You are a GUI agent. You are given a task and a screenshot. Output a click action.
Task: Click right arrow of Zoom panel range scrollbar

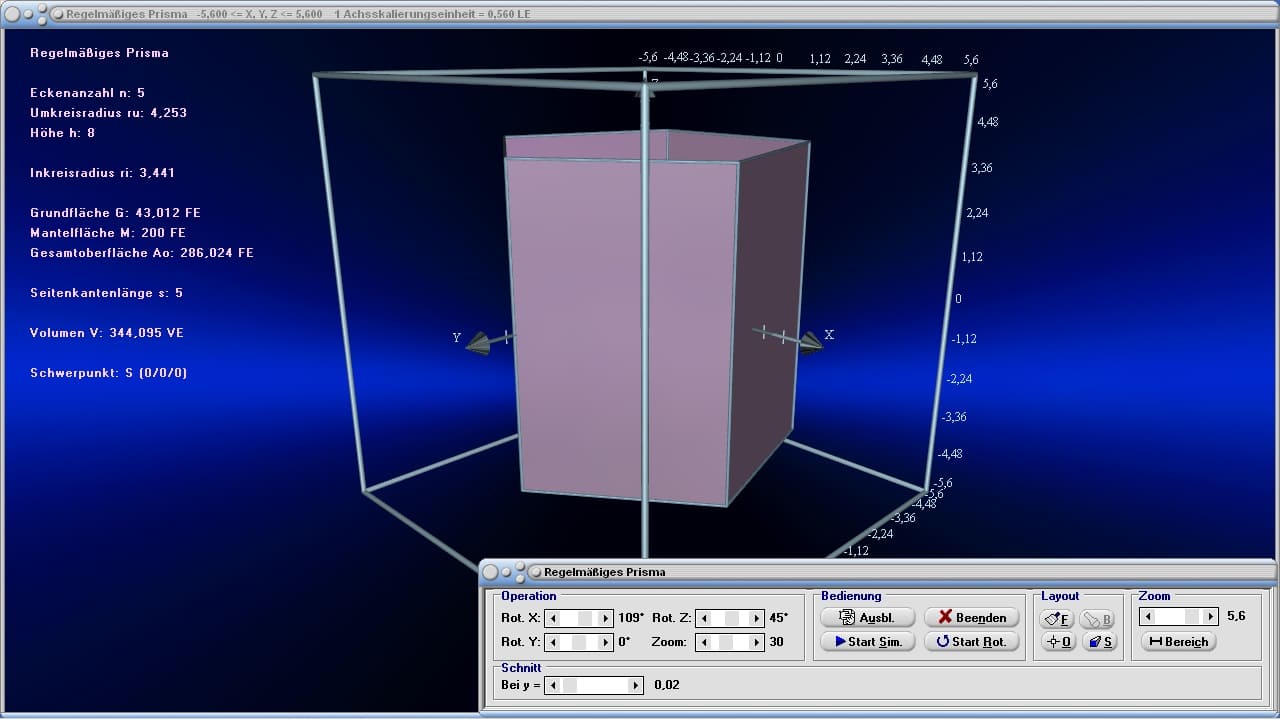(1211, 617)
